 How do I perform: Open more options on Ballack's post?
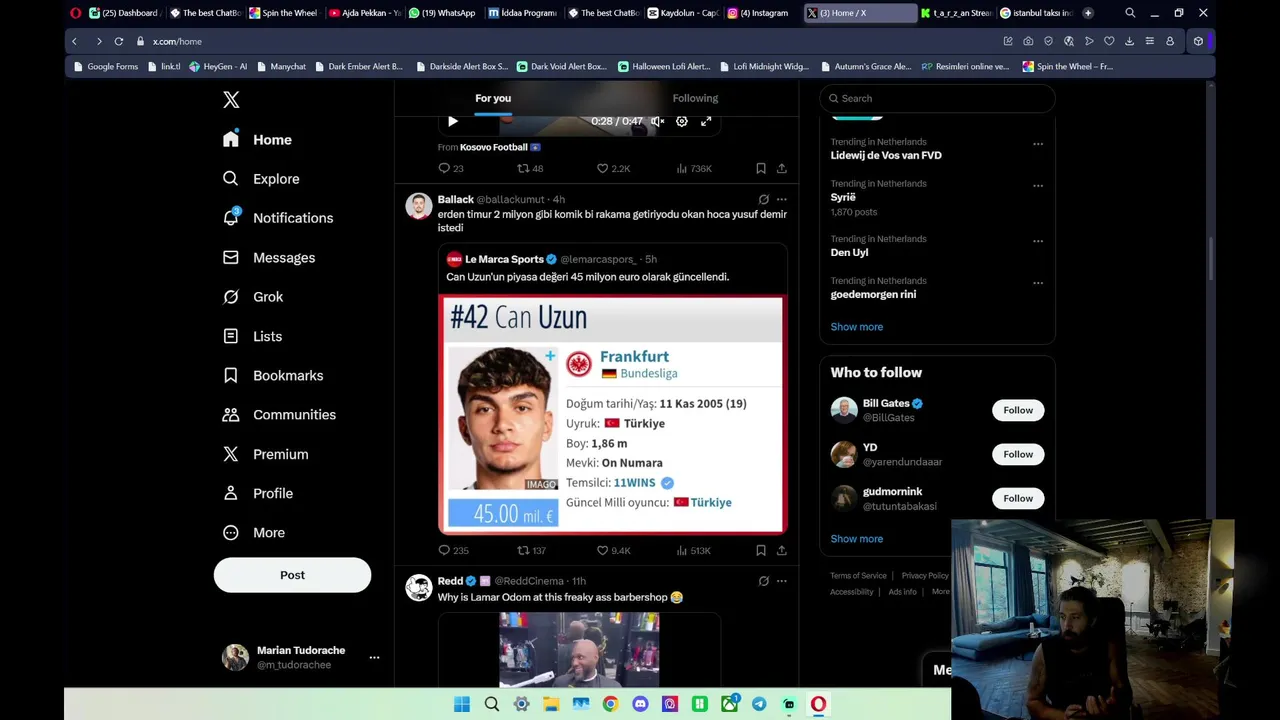coord(781,199)
